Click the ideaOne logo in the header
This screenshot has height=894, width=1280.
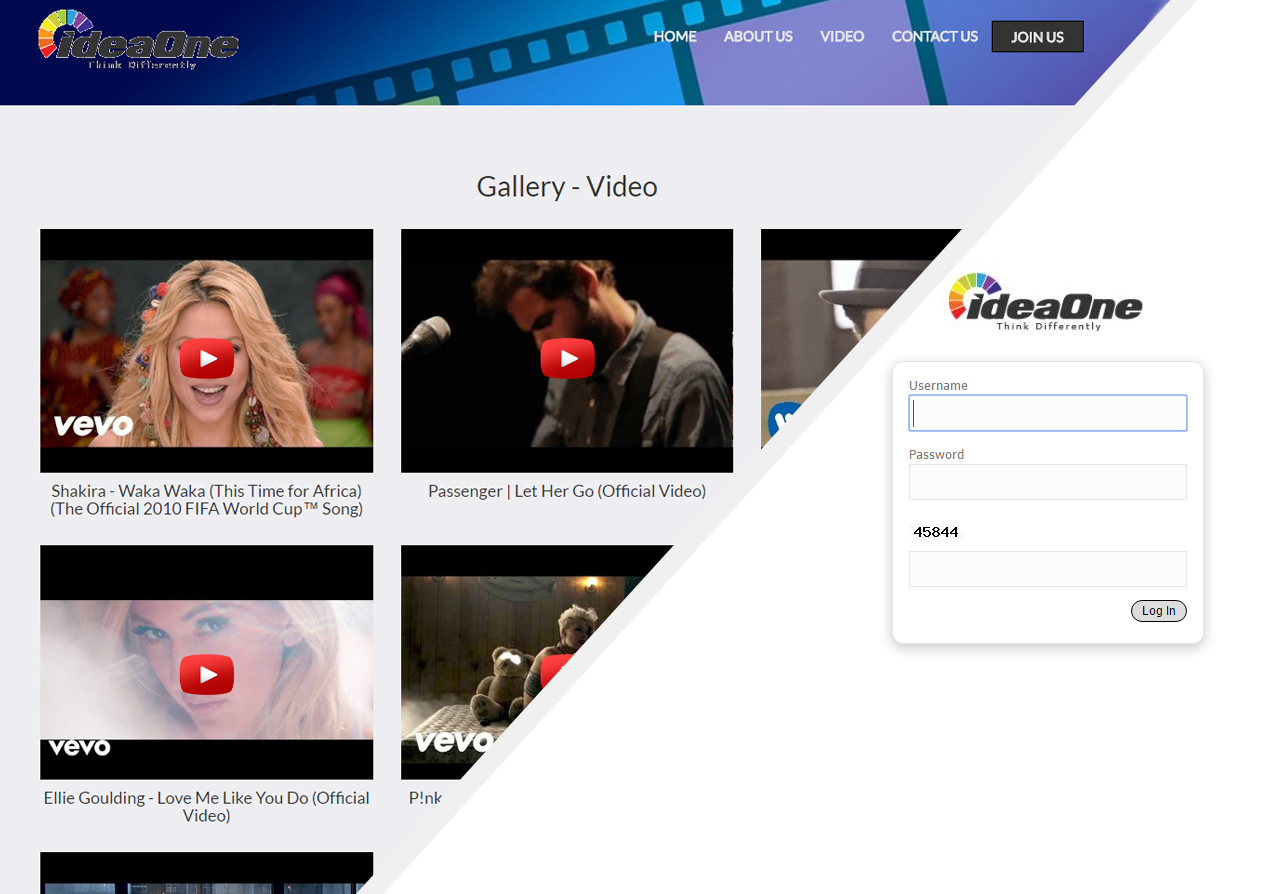138,38
